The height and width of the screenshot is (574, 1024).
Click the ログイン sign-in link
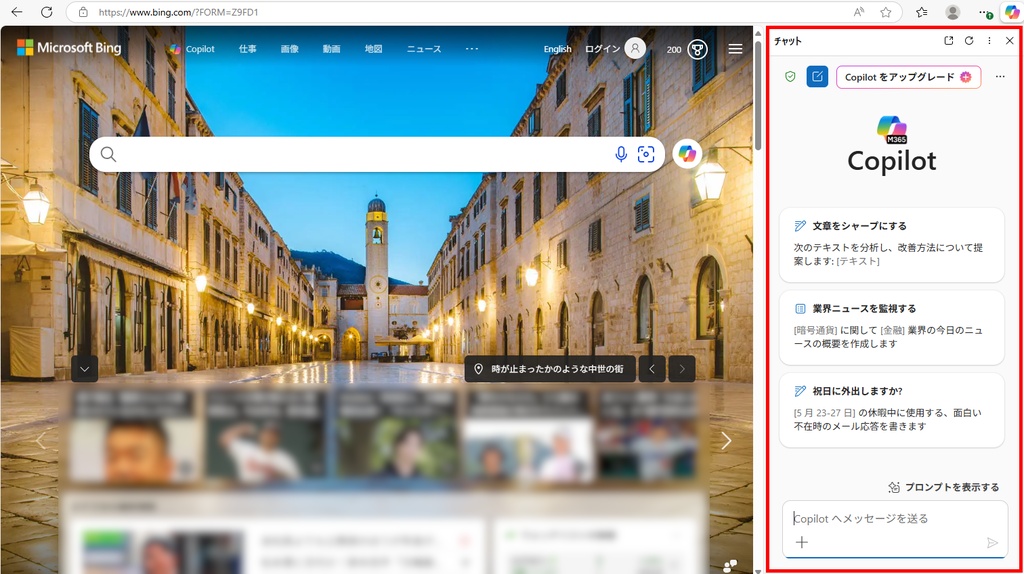click(x=602, y=49)
